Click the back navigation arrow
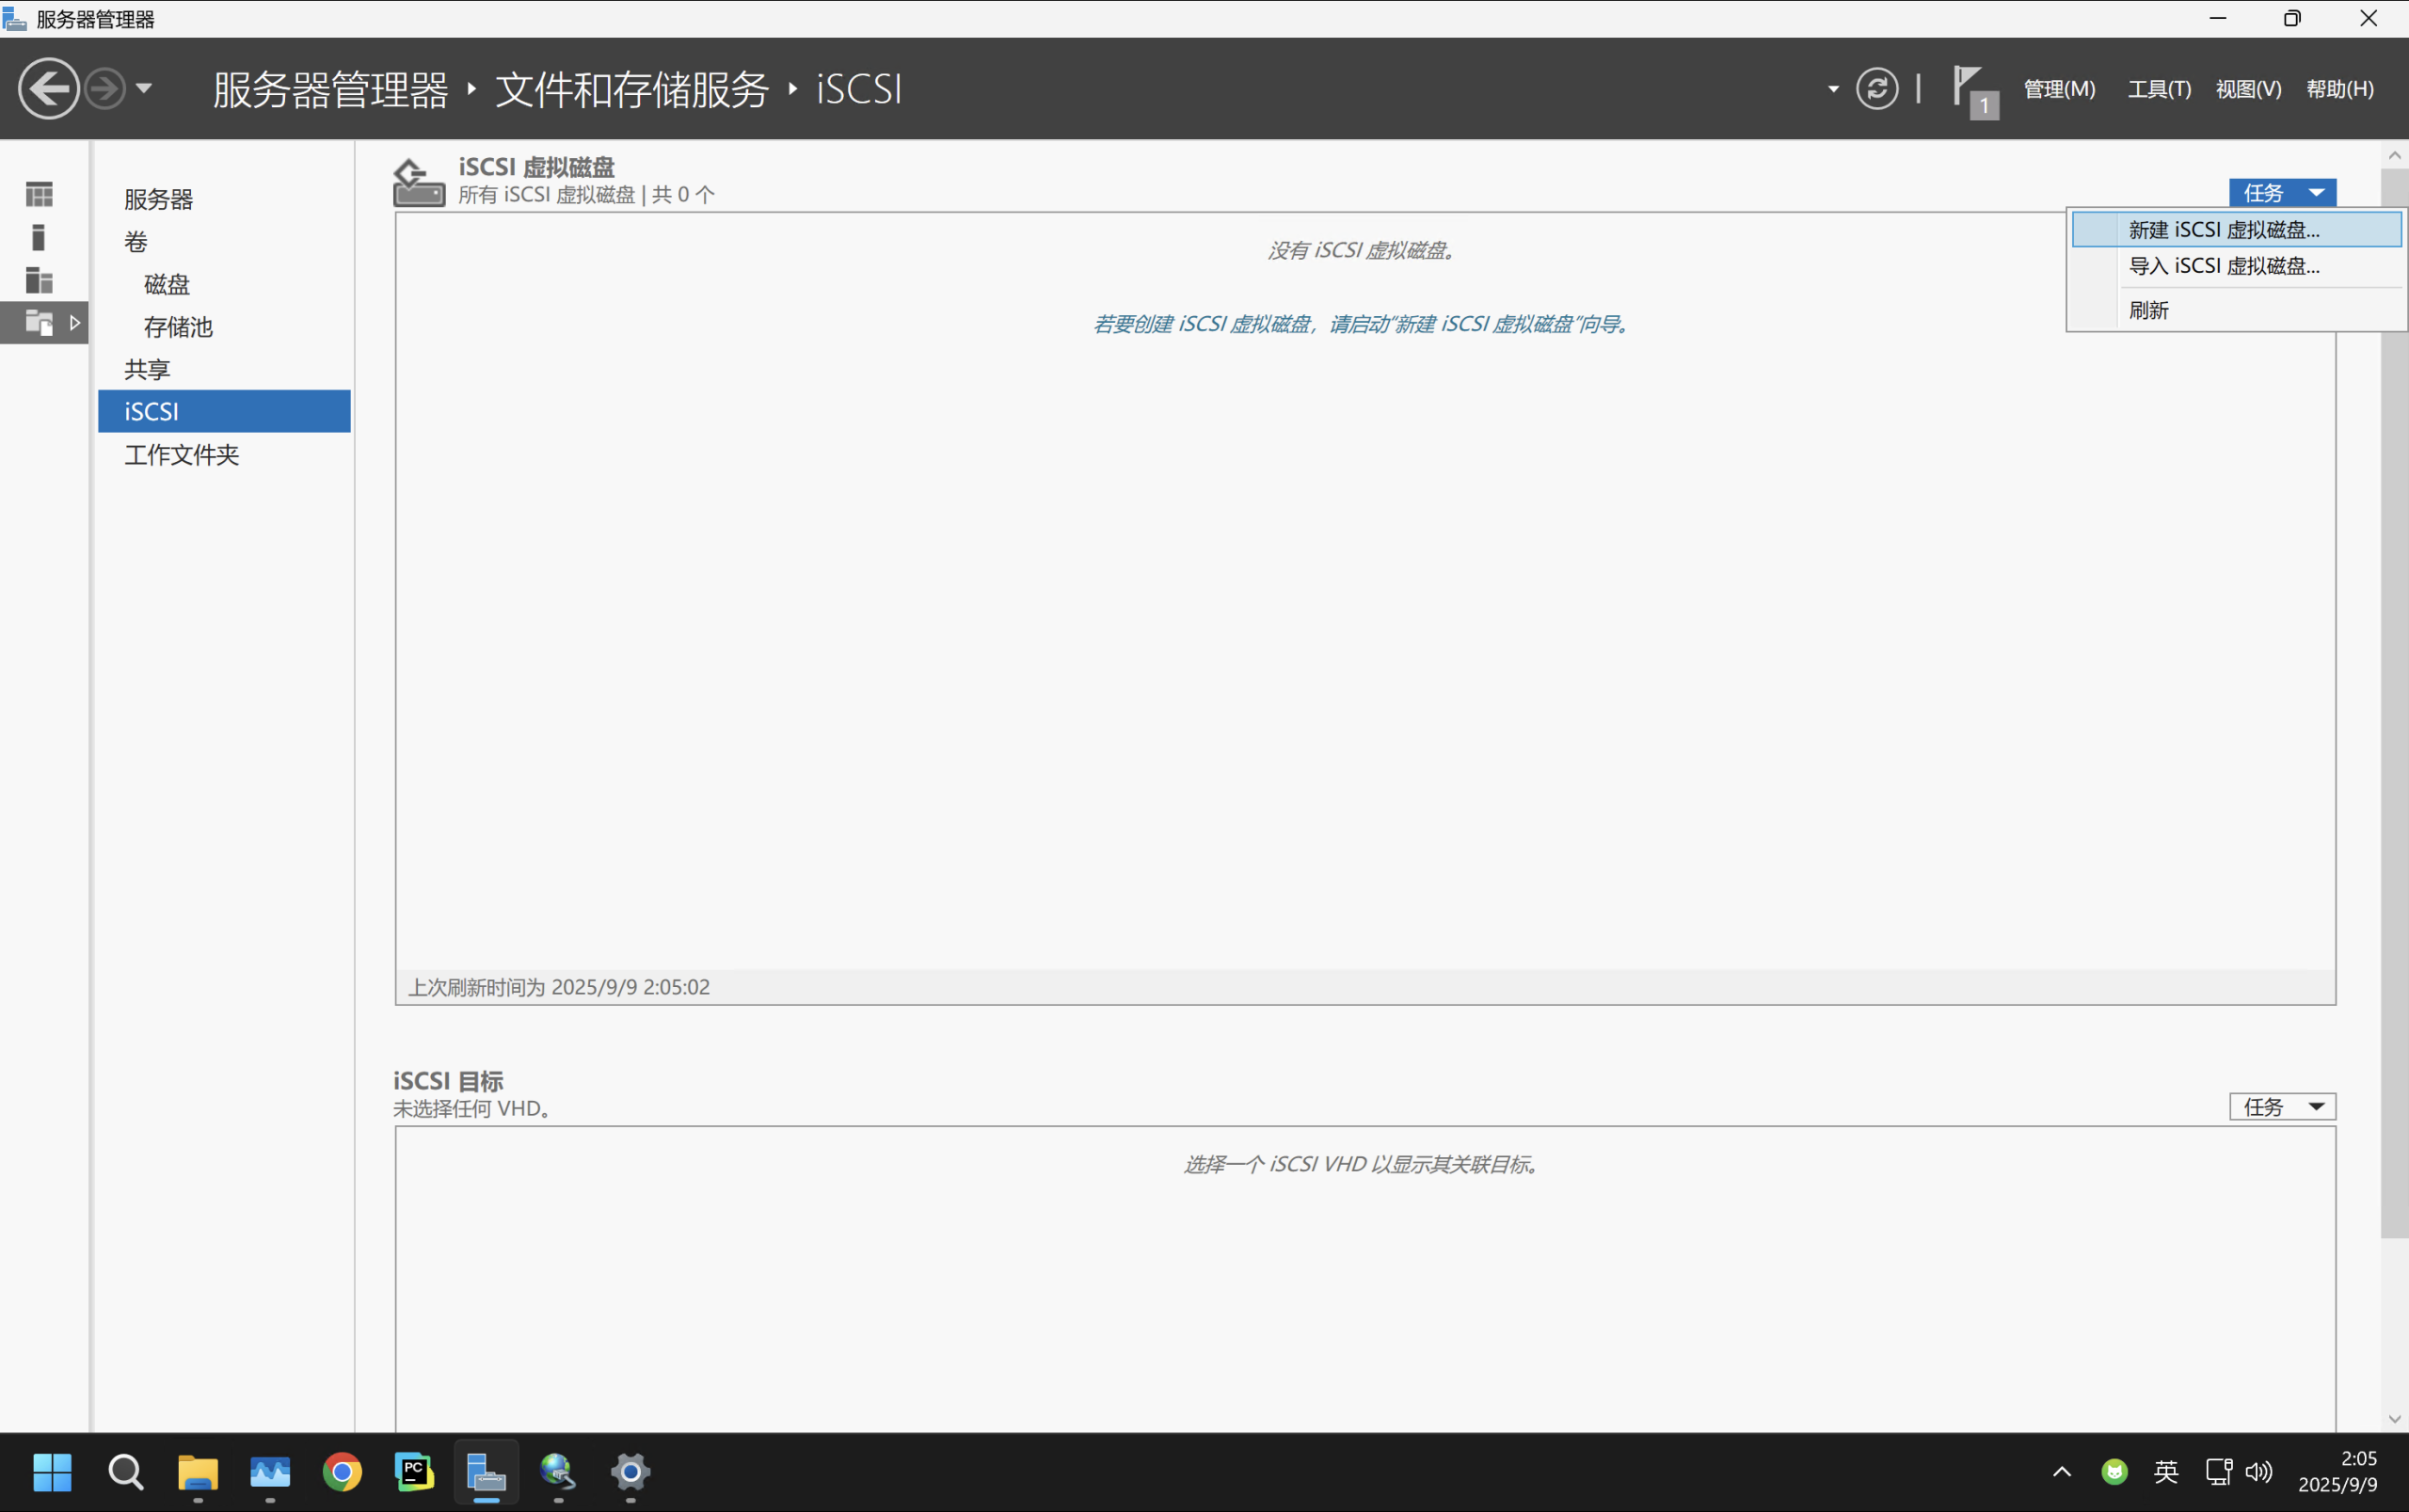The height and width of the screenshot is (1512, 2409). tap(47, 88)
